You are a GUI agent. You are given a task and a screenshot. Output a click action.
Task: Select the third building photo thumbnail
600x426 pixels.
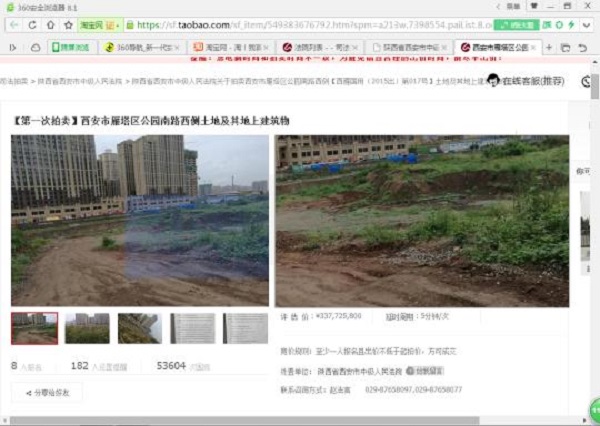click(139, 328)
